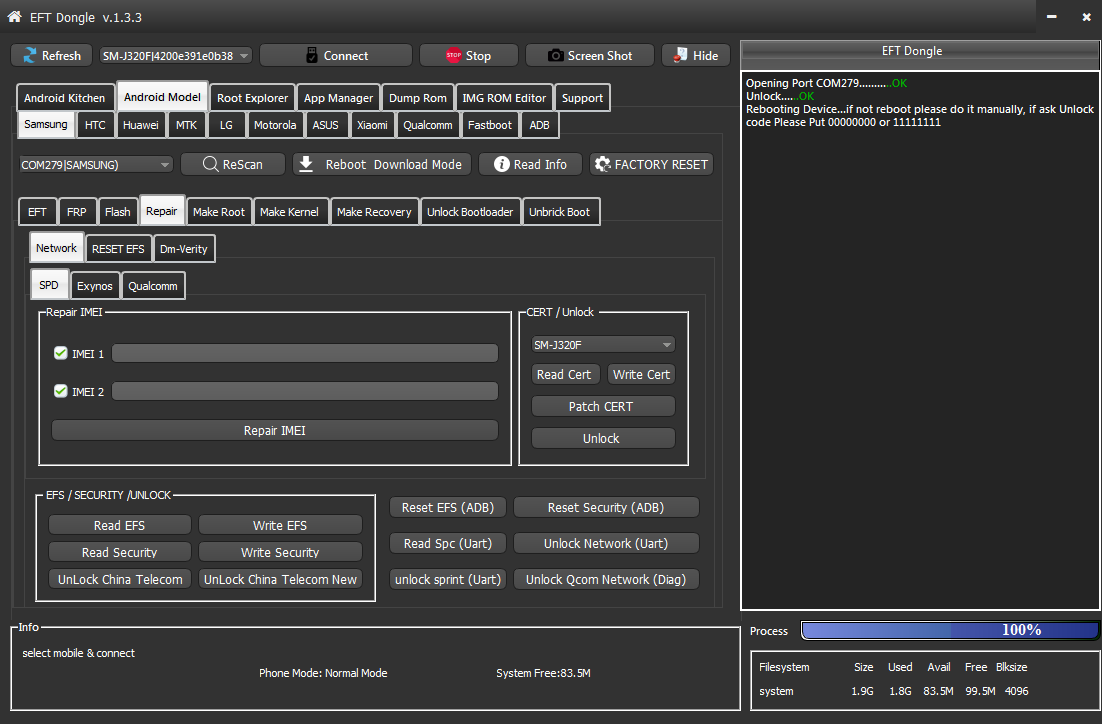Click the EFT Dongle log panel header
The width and height of the screenshot is (1102, 724).
pyautogui.click(x=920, y=53)
